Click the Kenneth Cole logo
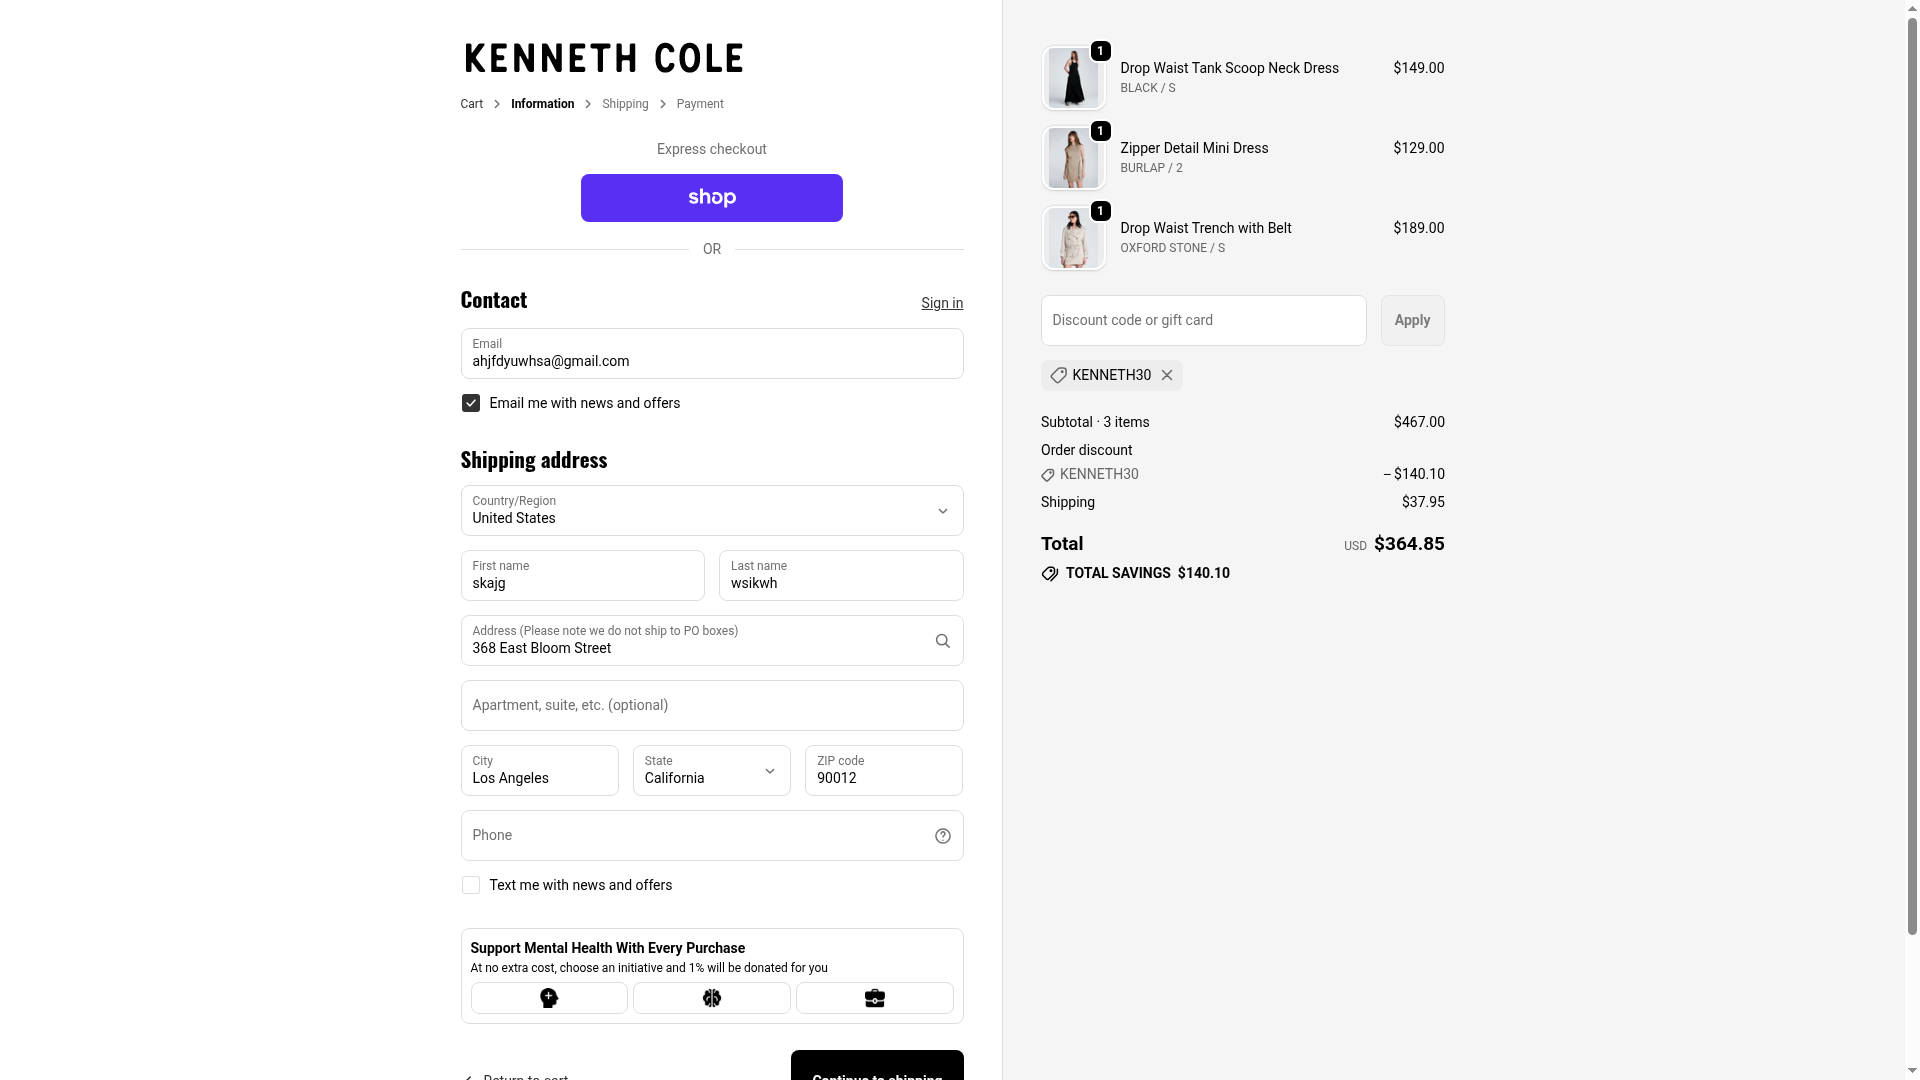Screen dimensions: 1920x1080 coord(604,59)
